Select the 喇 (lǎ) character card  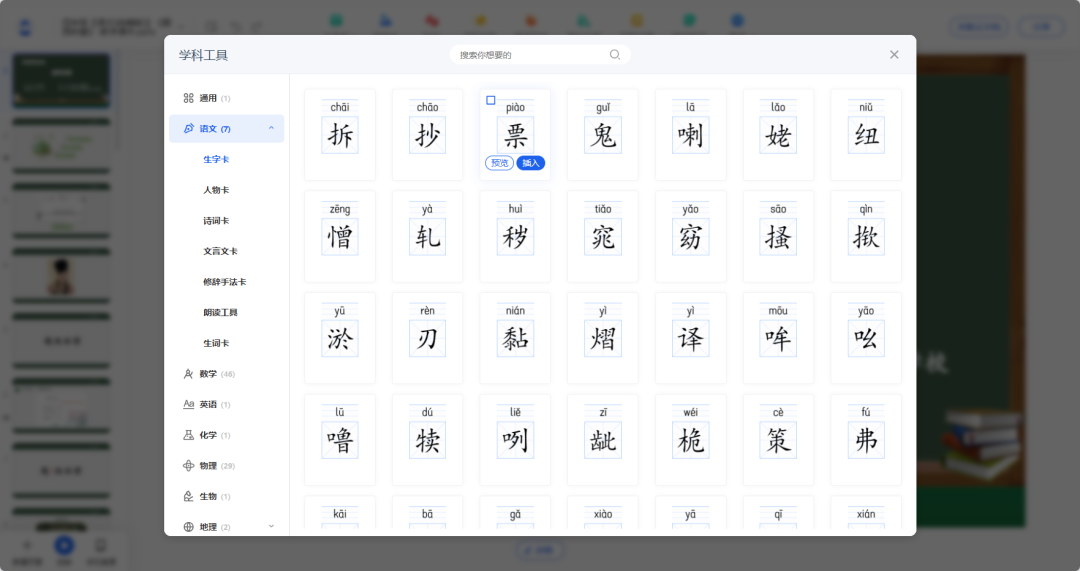690,135
